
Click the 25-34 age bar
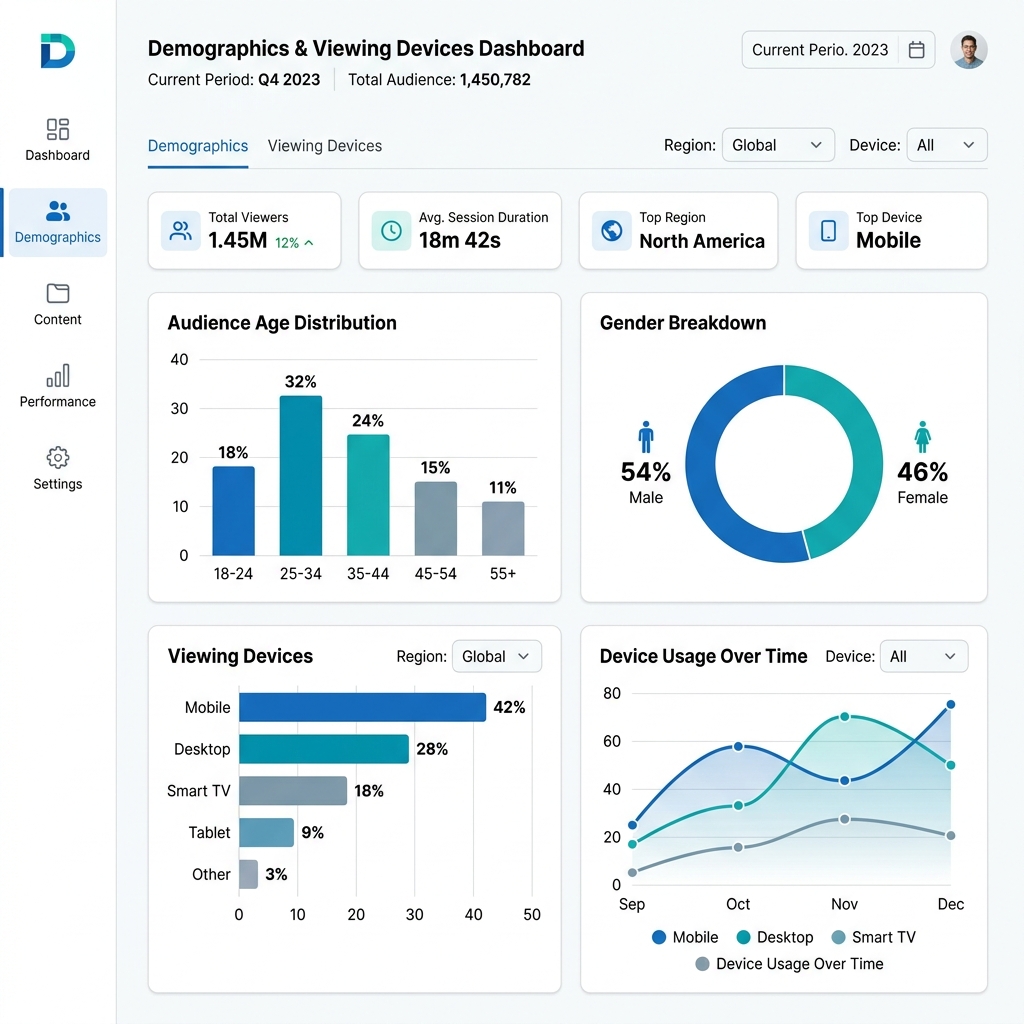click(x=301, y=475)
